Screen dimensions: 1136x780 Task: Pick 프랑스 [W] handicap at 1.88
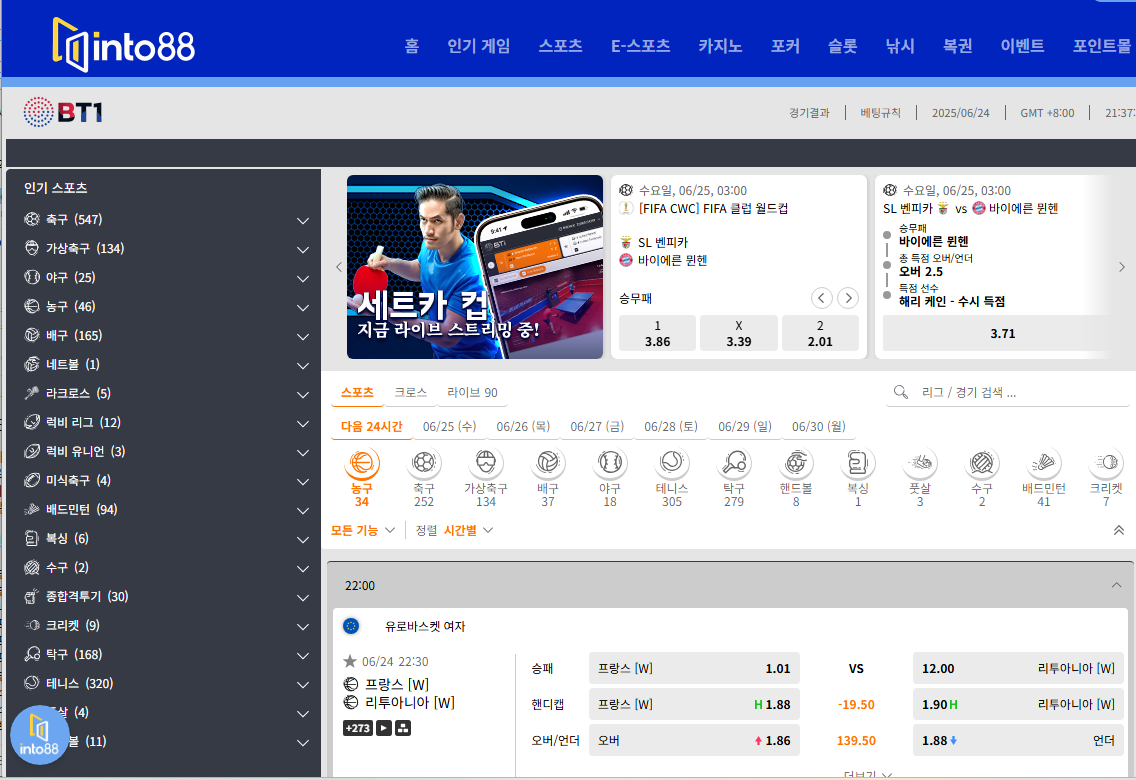point(694,704)
